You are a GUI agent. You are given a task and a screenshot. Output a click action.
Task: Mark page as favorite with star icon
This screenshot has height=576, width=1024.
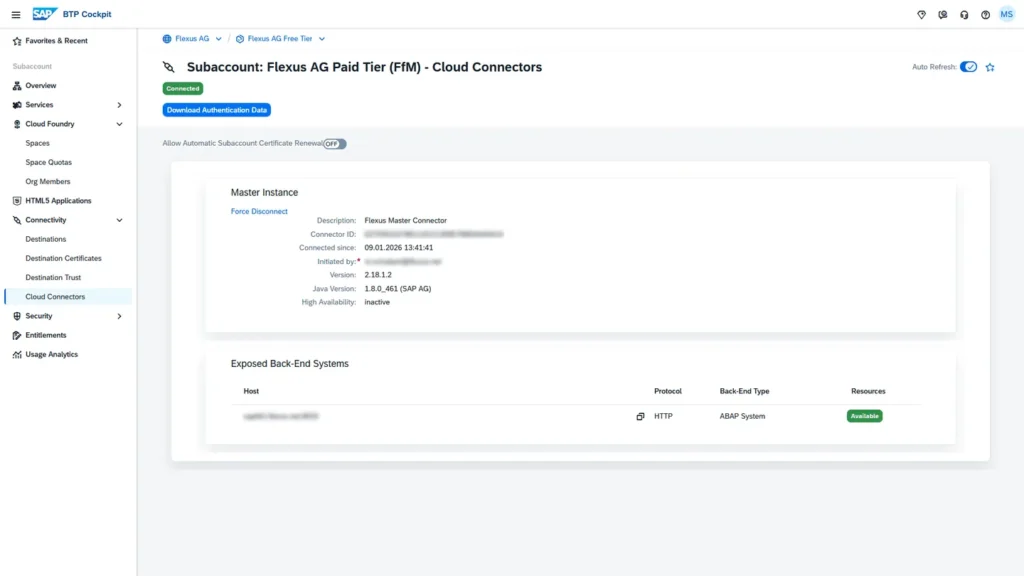click(x=990, y=67)
